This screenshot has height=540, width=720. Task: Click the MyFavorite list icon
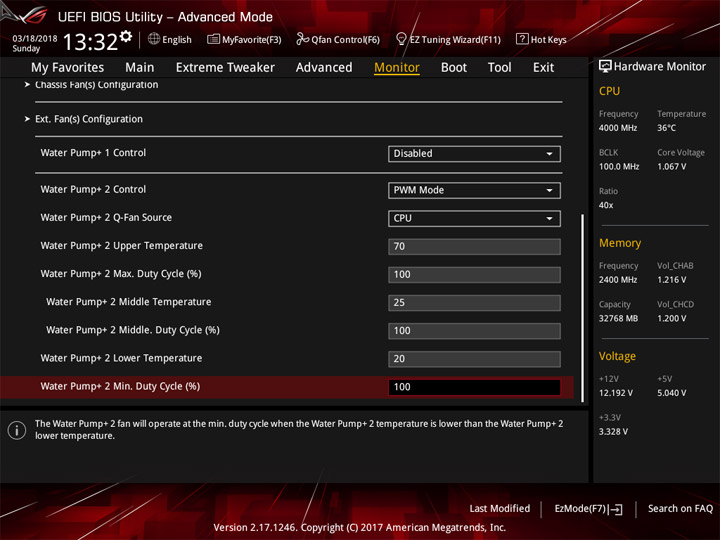pyautogui.click(x=213, y=39)
